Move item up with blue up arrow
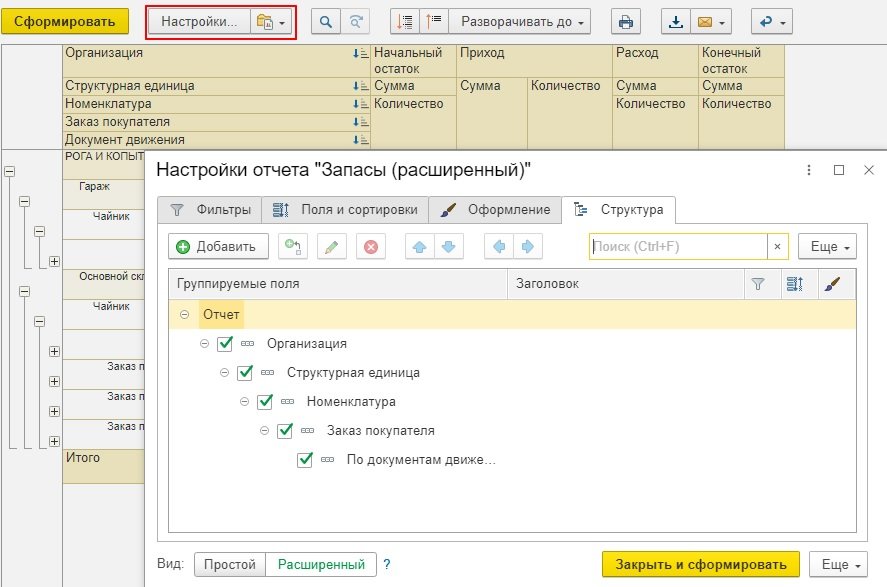This screenshot has height=587, width=887. click(x=420, y=247)
